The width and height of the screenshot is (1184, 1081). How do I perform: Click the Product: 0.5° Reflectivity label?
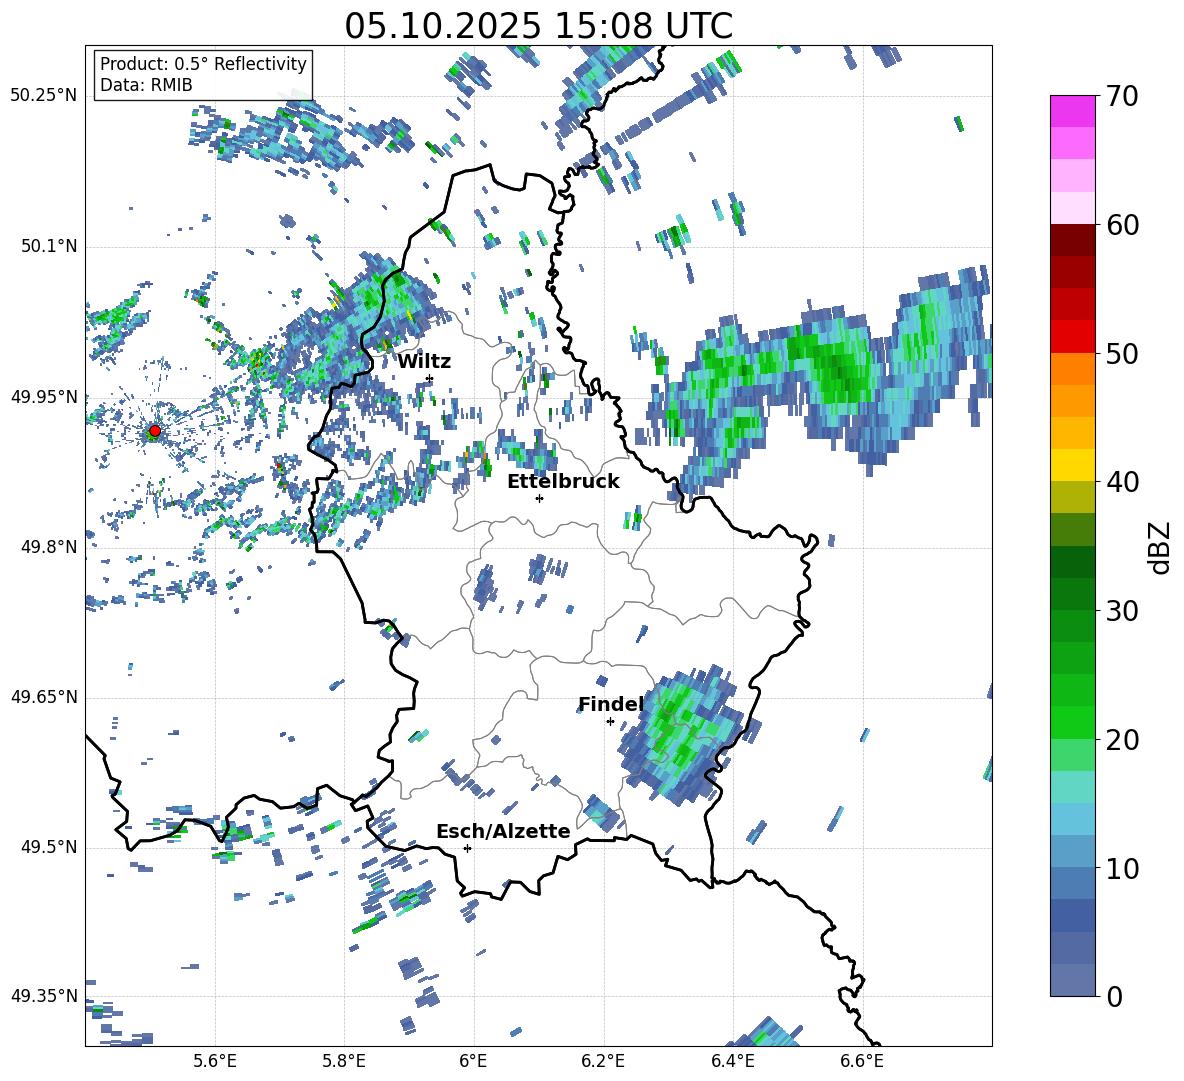click(203, 64)
